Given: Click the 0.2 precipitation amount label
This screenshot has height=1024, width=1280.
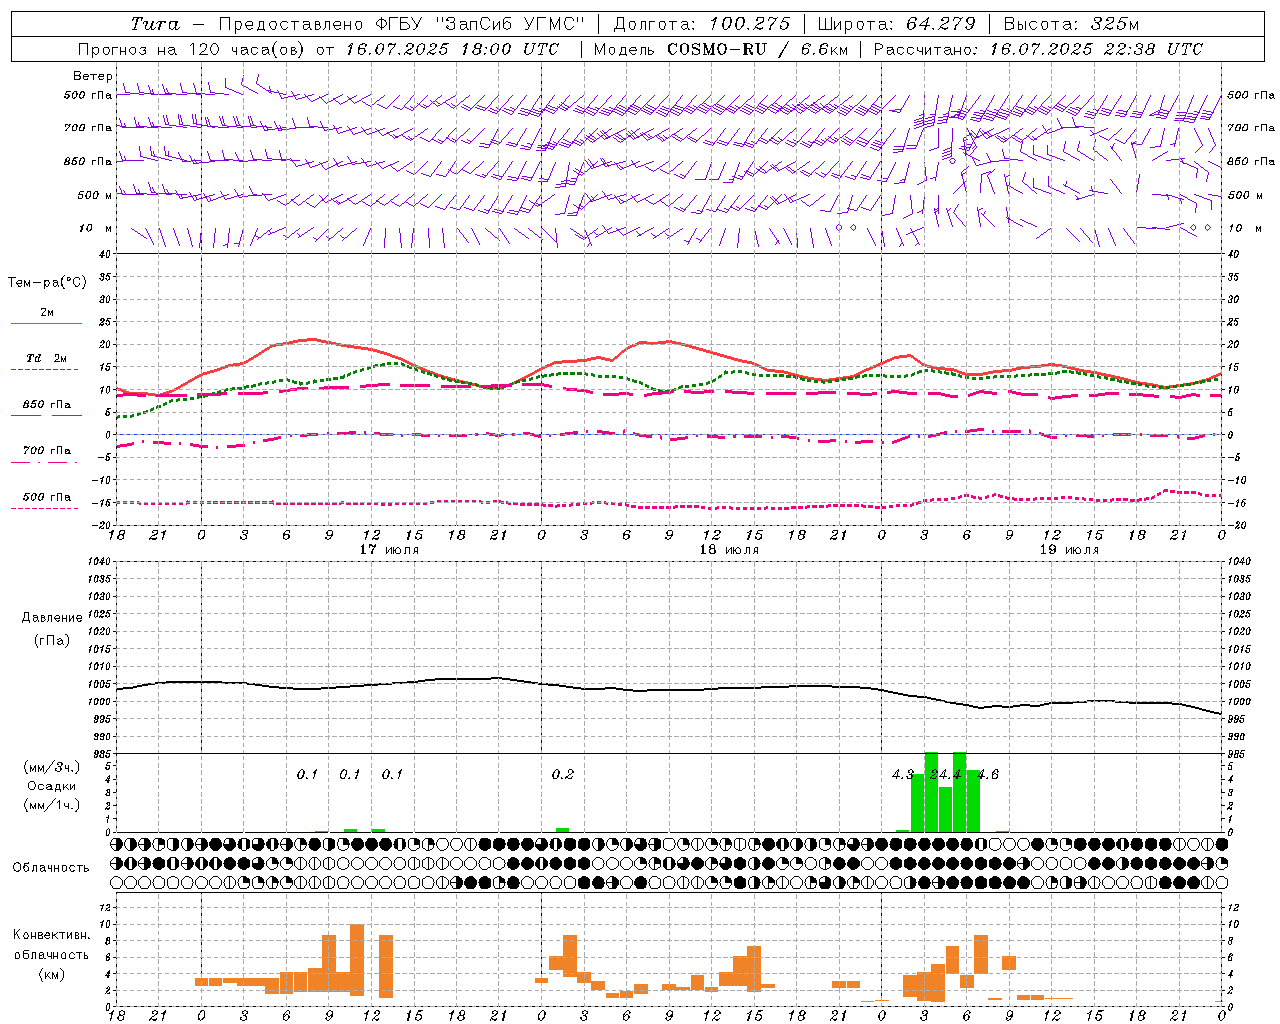Looking at the screenshot, I should click(563, 775).
